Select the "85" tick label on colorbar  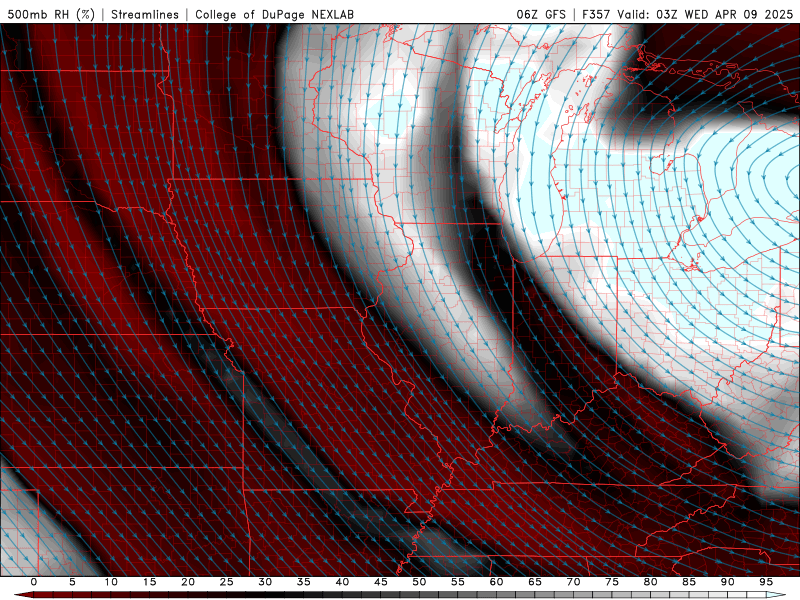click(689, 582)
